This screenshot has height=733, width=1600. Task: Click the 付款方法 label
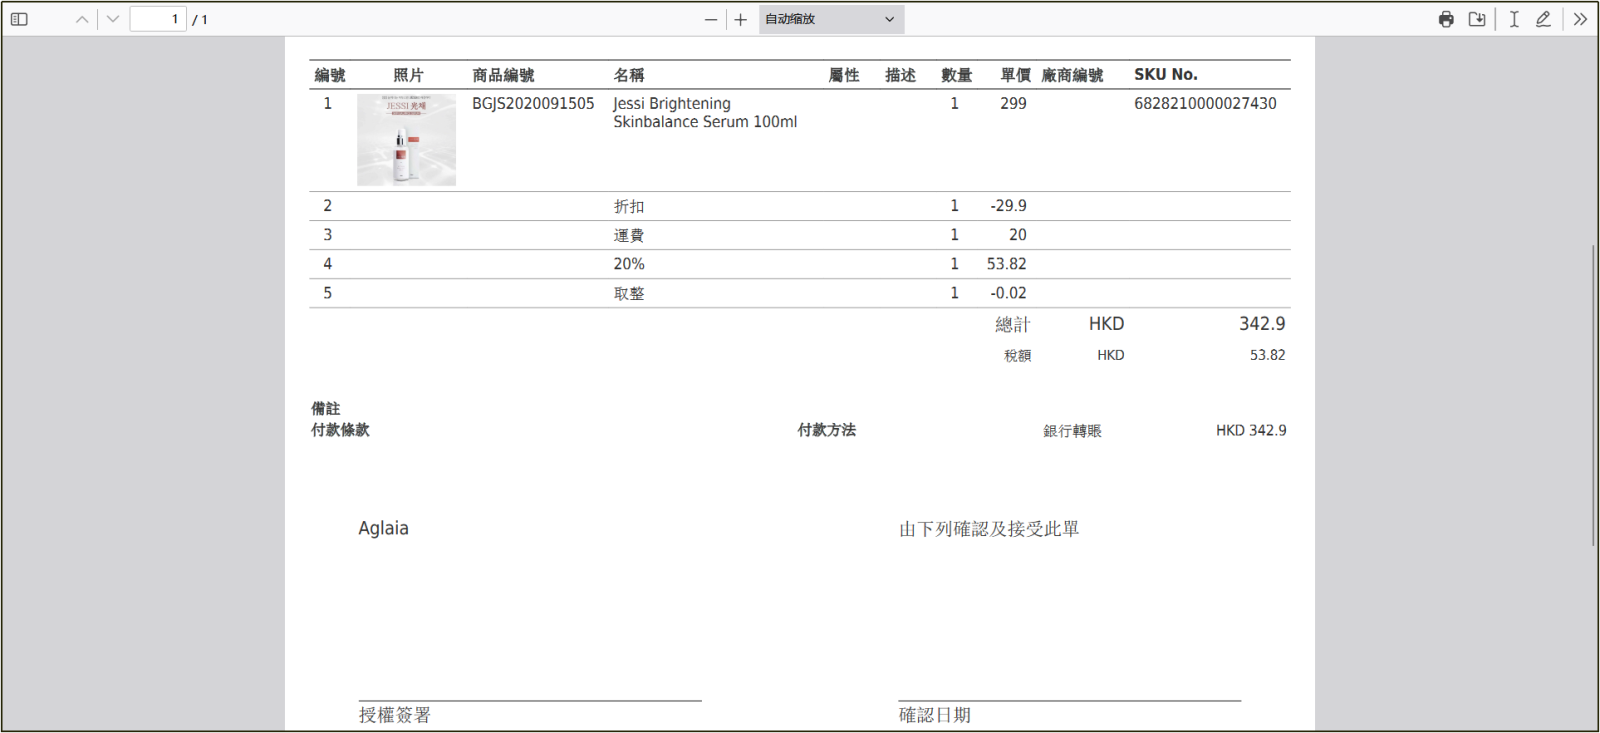(826, 430)
